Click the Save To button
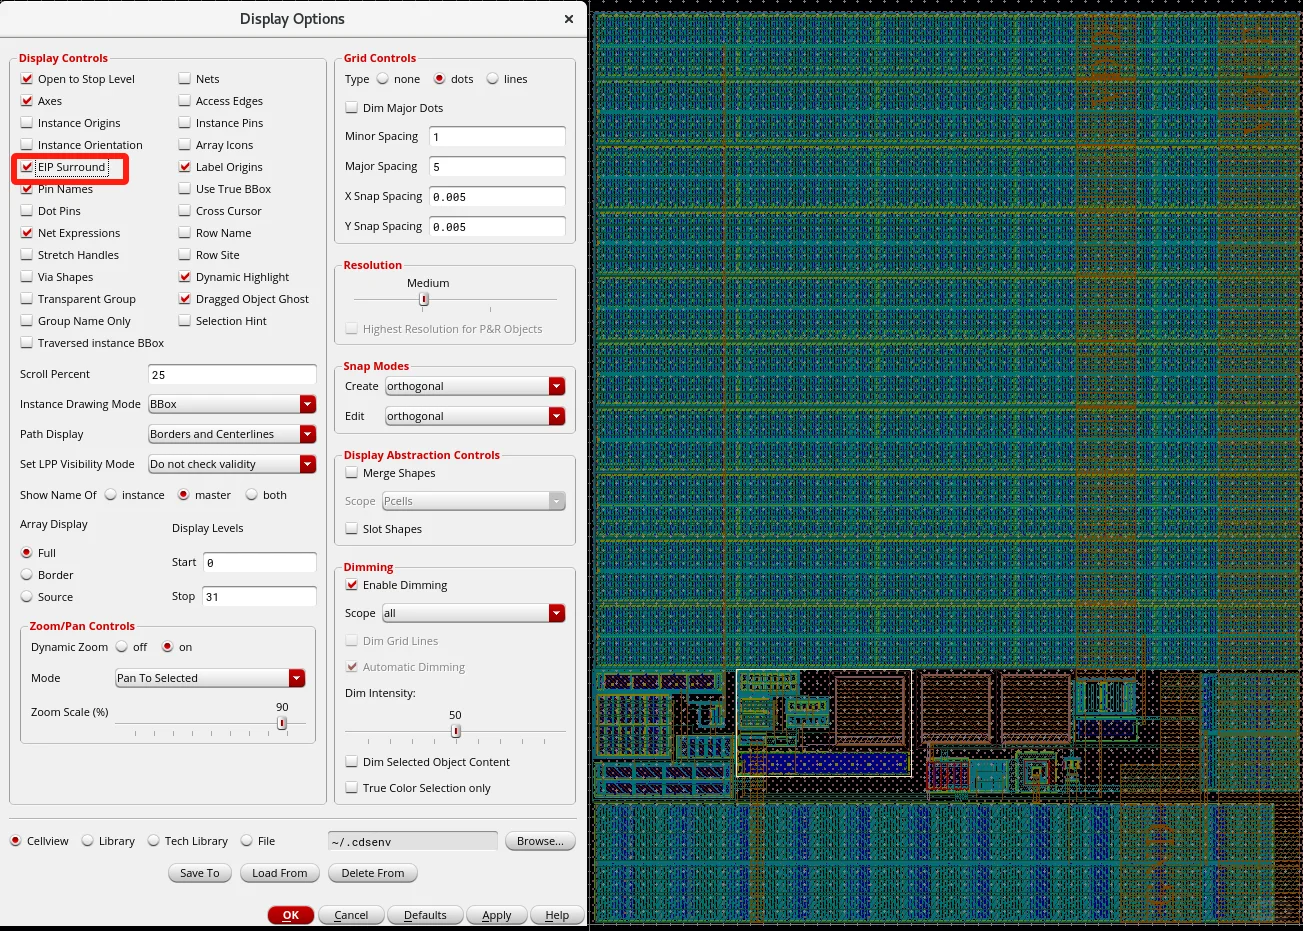1303x931 pixels. pyautogui.click(x=200, y=873)
